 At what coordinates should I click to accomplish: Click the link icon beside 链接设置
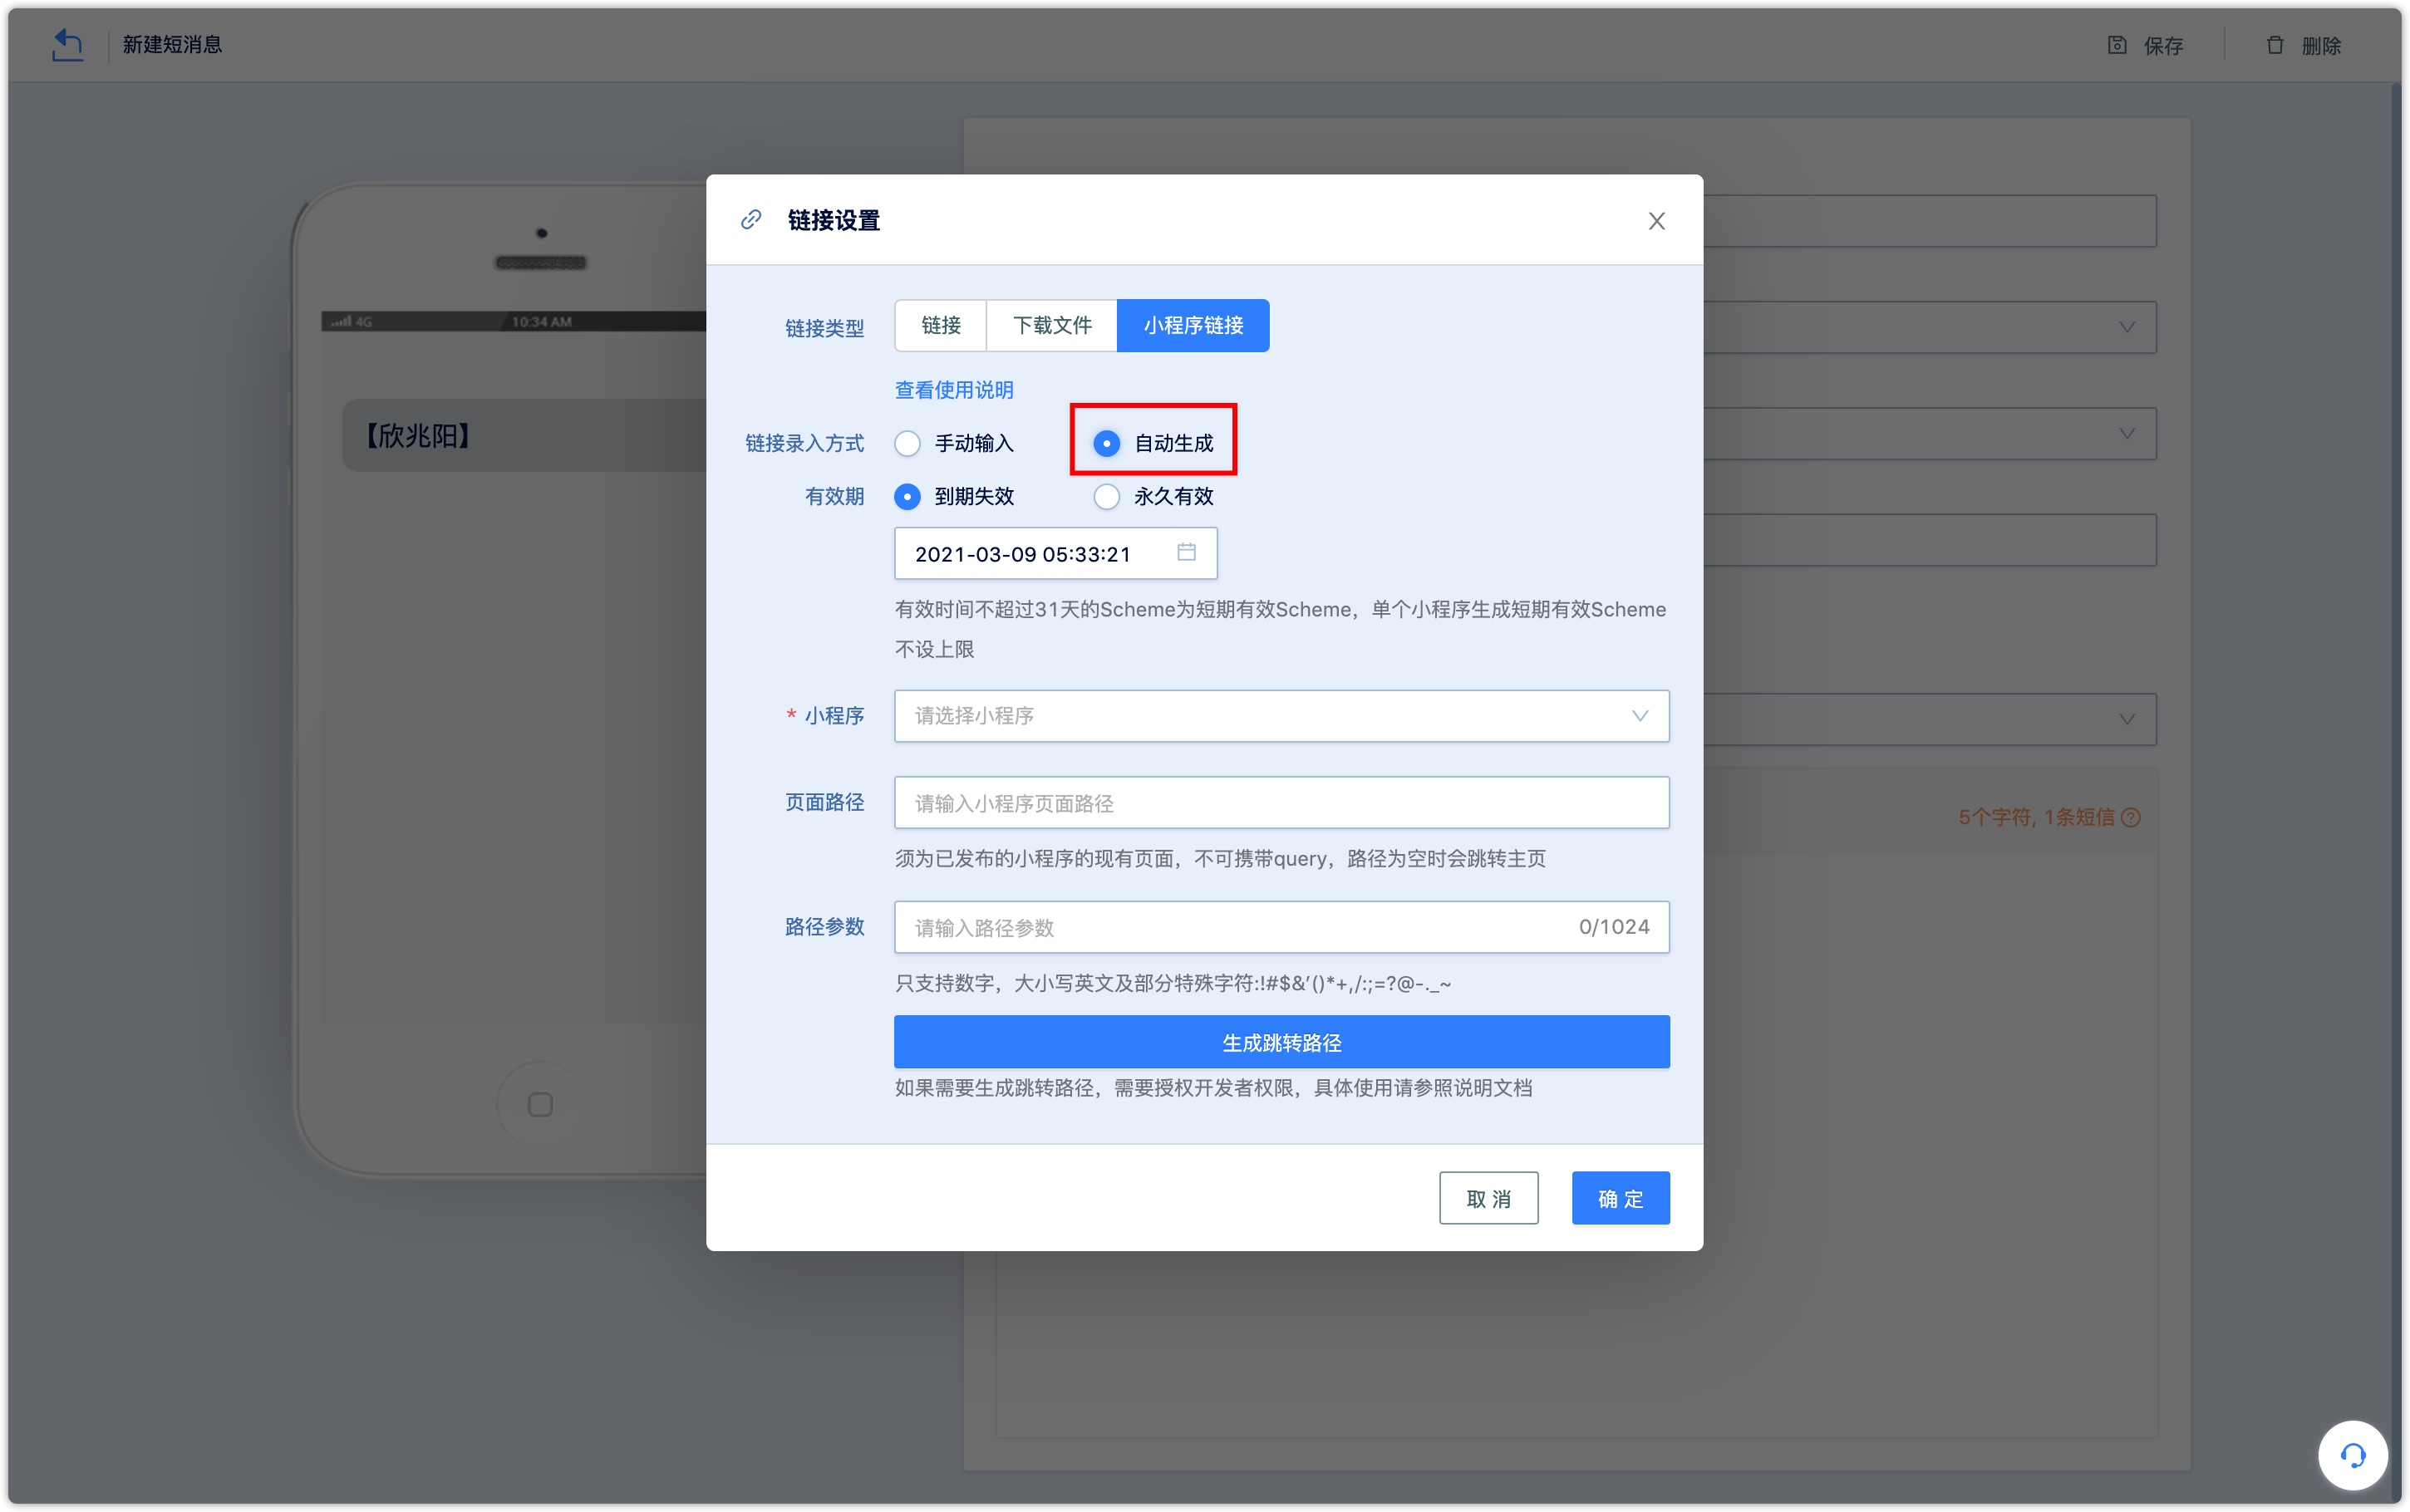click(x=751, y=220)
